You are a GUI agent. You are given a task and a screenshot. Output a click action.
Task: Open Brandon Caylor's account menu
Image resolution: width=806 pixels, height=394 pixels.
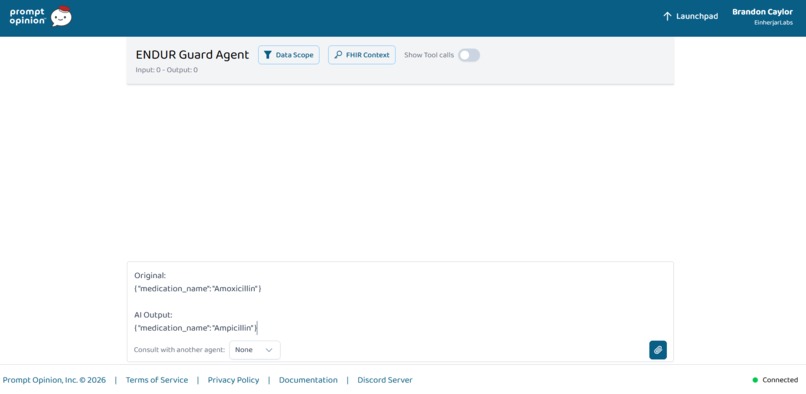[762, 16]
